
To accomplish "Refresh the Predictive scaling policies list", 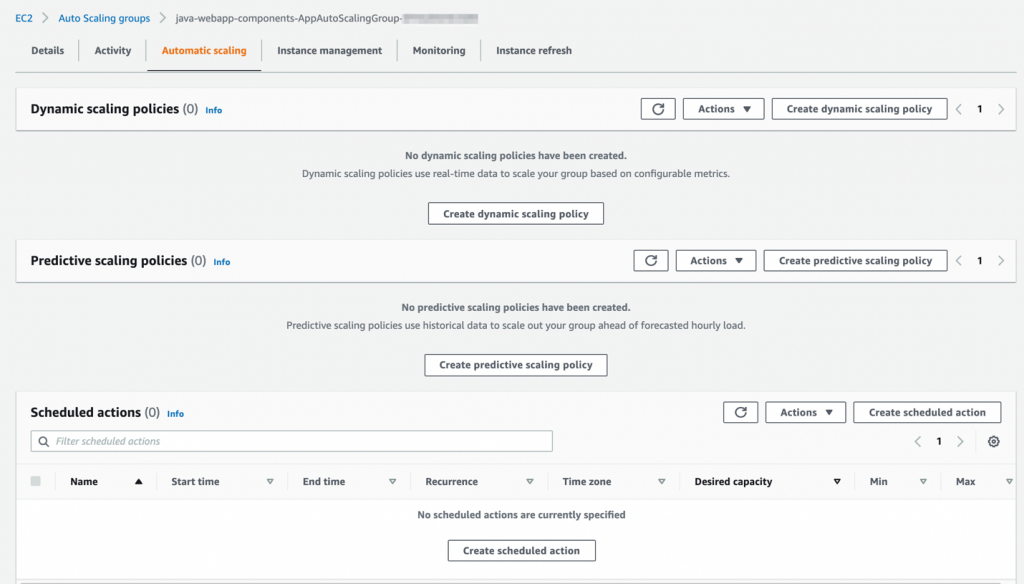I will pos(651,260).
